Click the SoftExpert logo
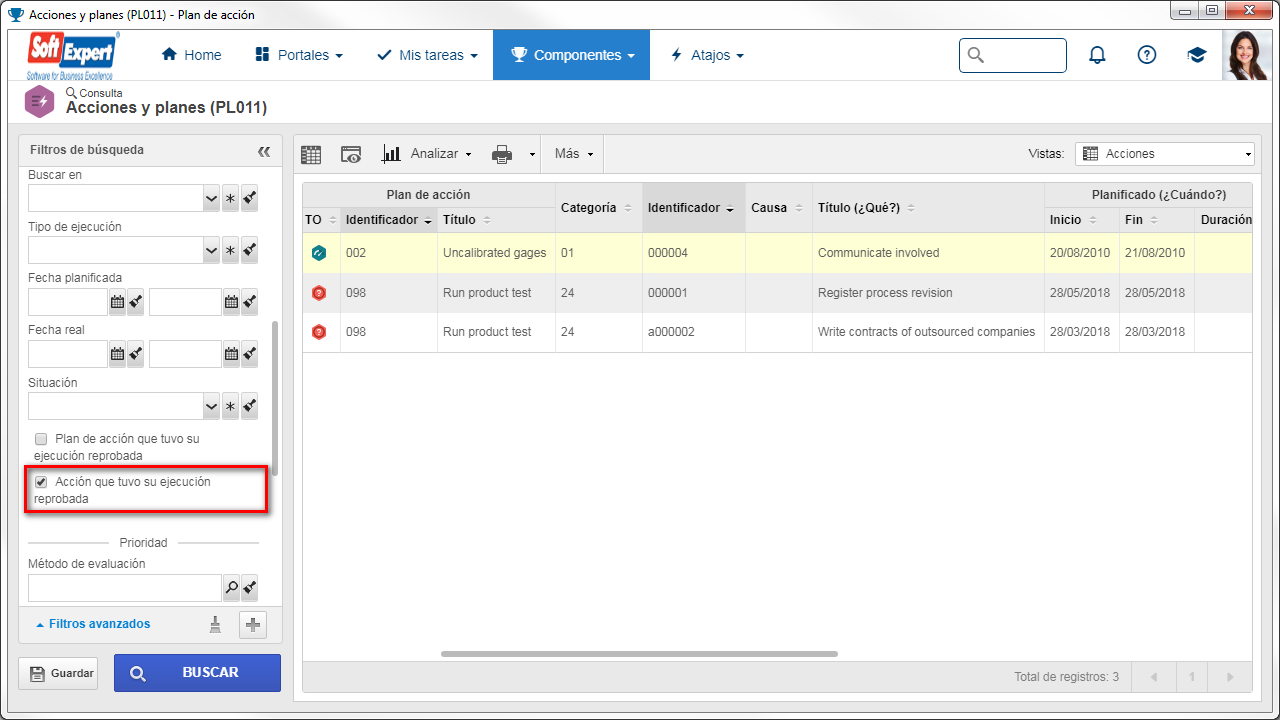Viewport: 1280px width, 720px height. 74,55
